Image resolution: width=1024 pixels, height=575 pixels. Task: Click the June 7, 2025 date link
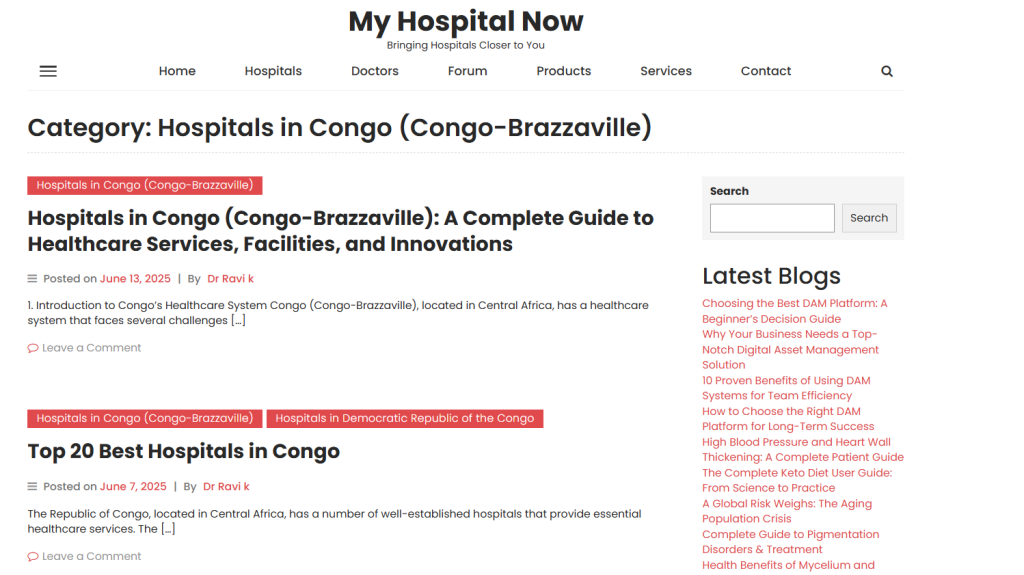click(x=133, y=487)
